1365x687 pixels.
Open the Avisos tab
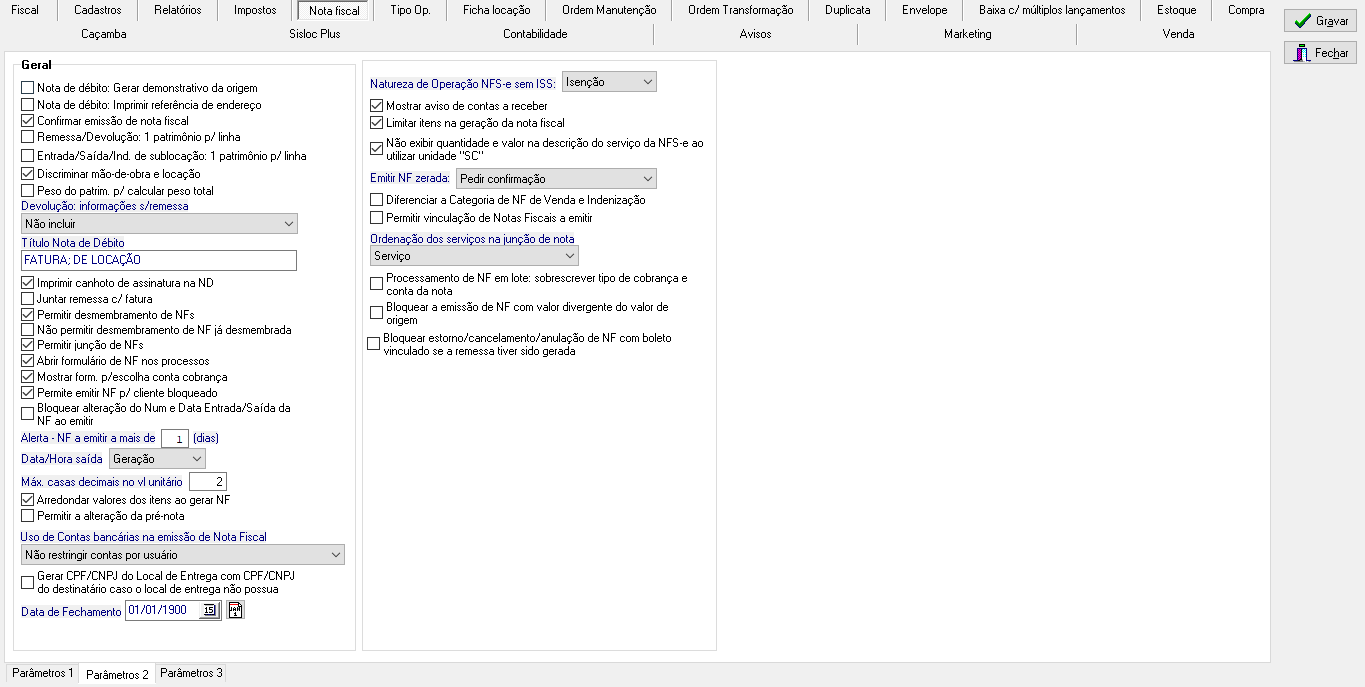click(756, 34)
